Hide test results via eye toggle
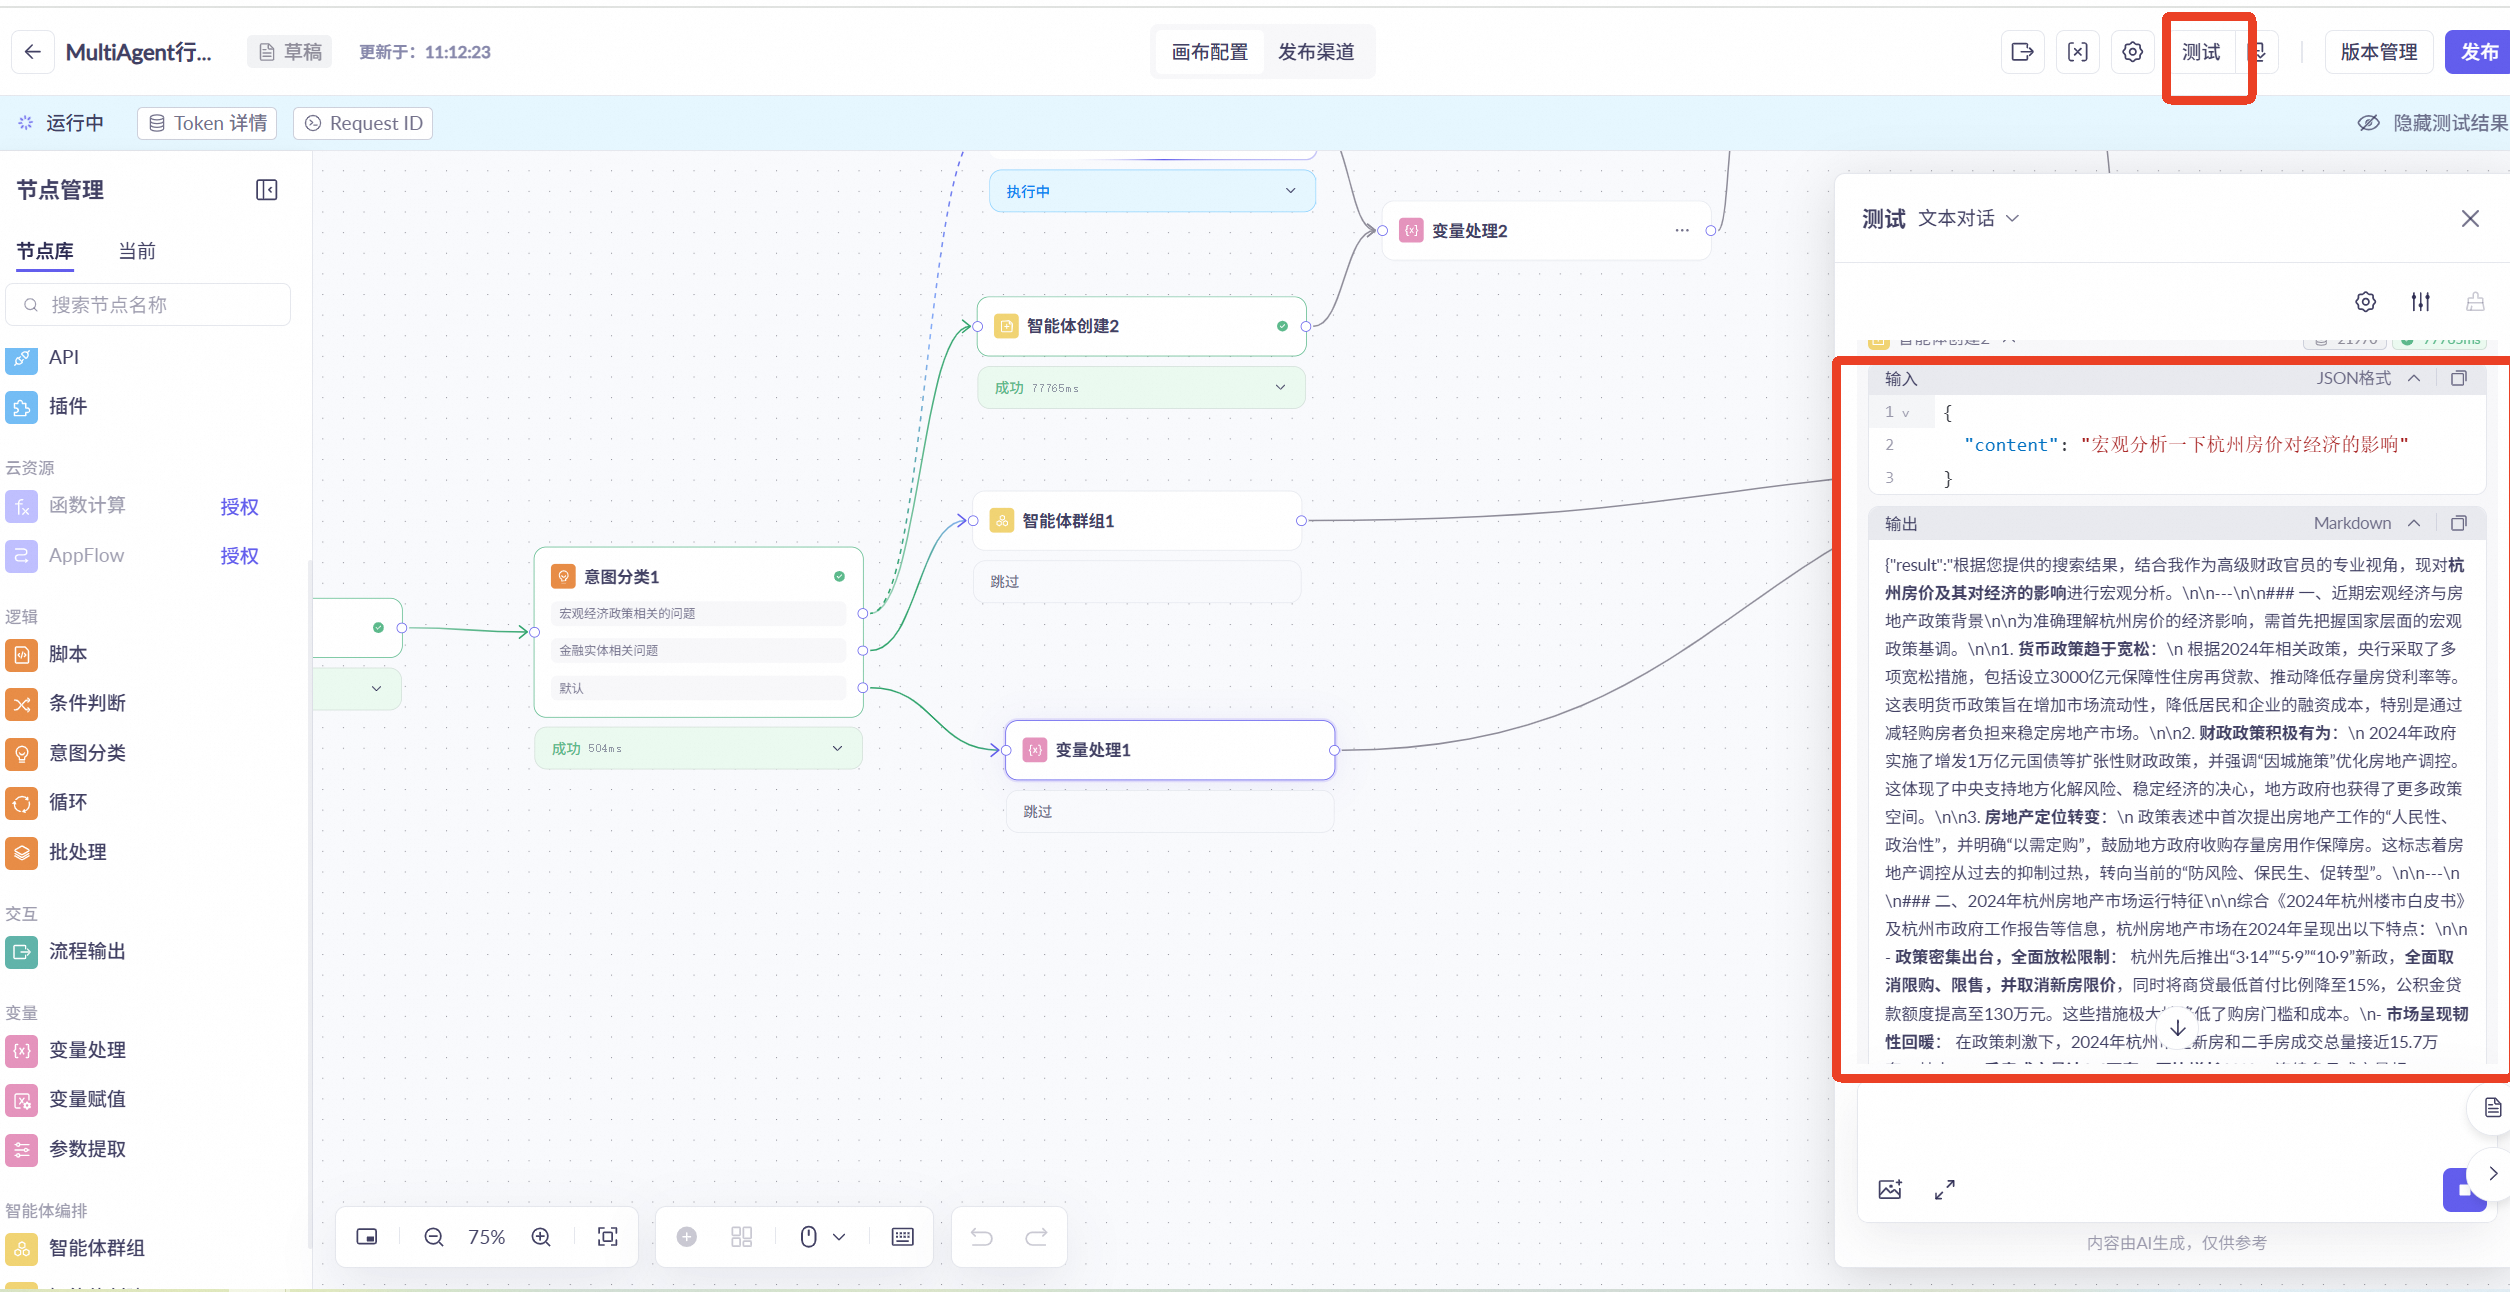This screenshot has height=1292, width=2510. [2368, 123]
